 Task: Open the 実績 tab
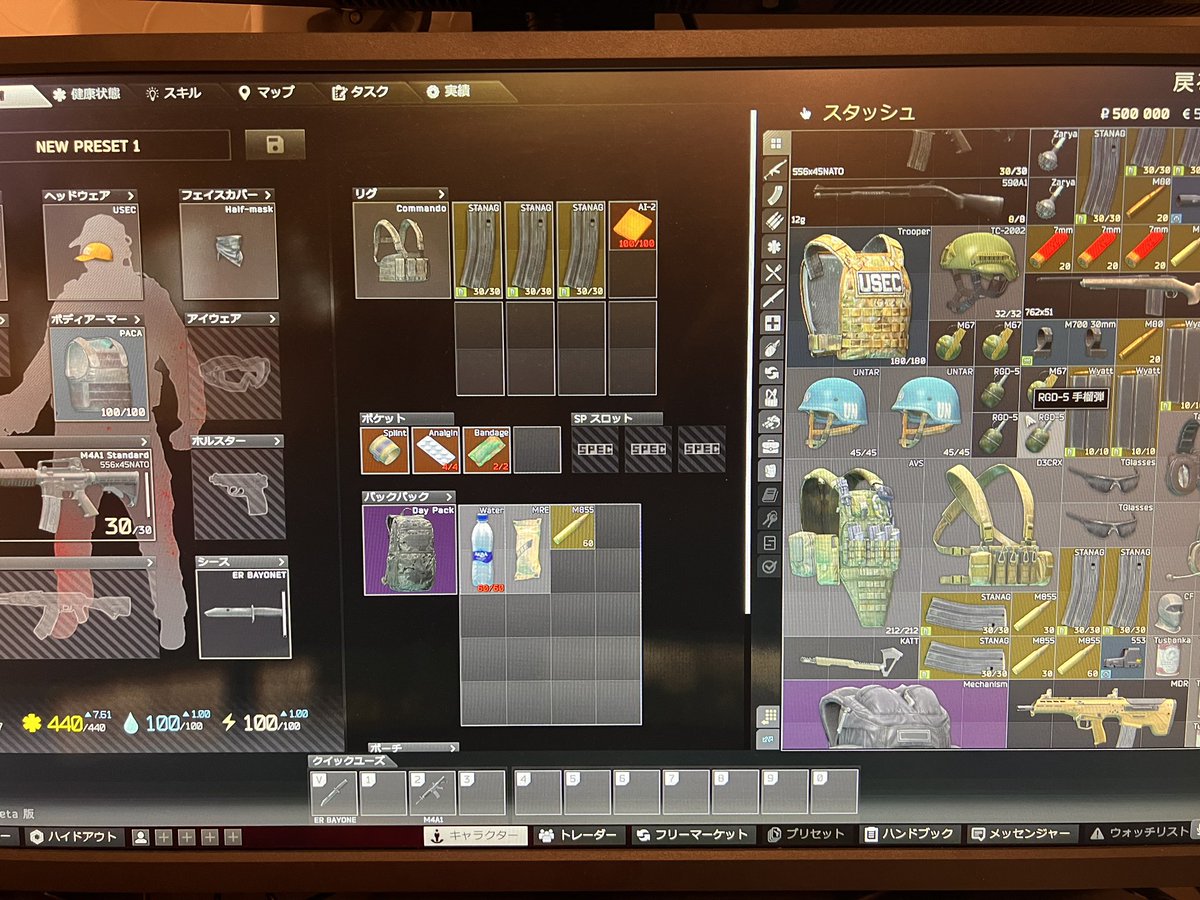coord(448,91)
